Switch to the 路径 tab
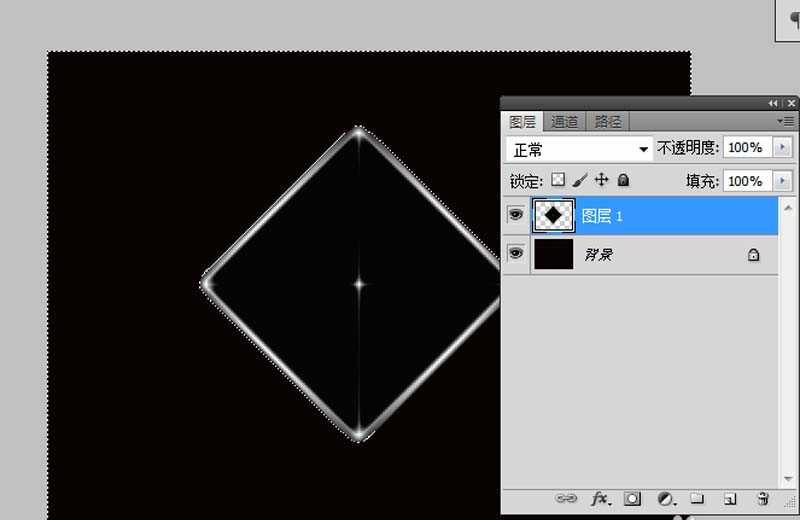 point(608,122)
